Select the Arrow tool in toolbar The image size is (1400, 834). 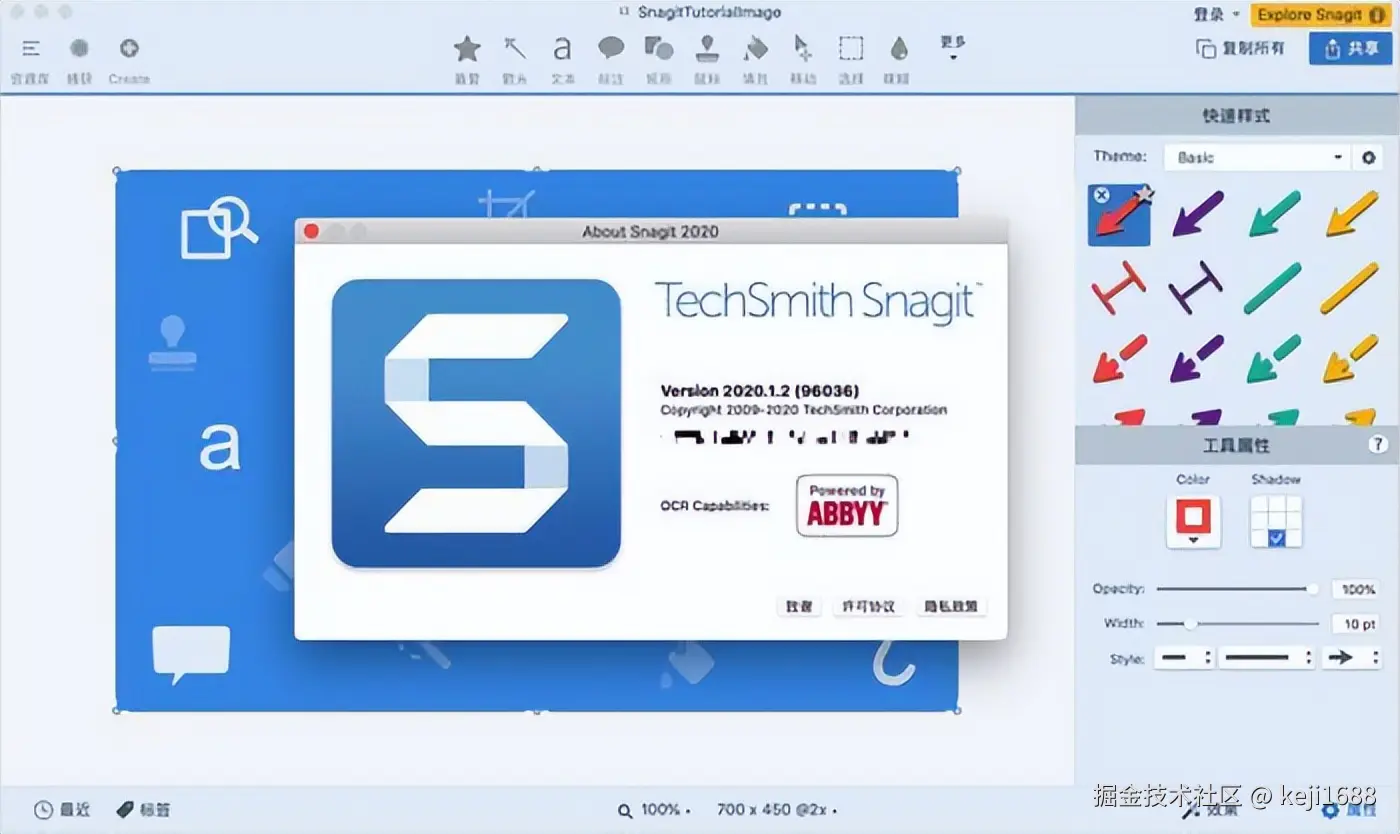tap(515, 48)
